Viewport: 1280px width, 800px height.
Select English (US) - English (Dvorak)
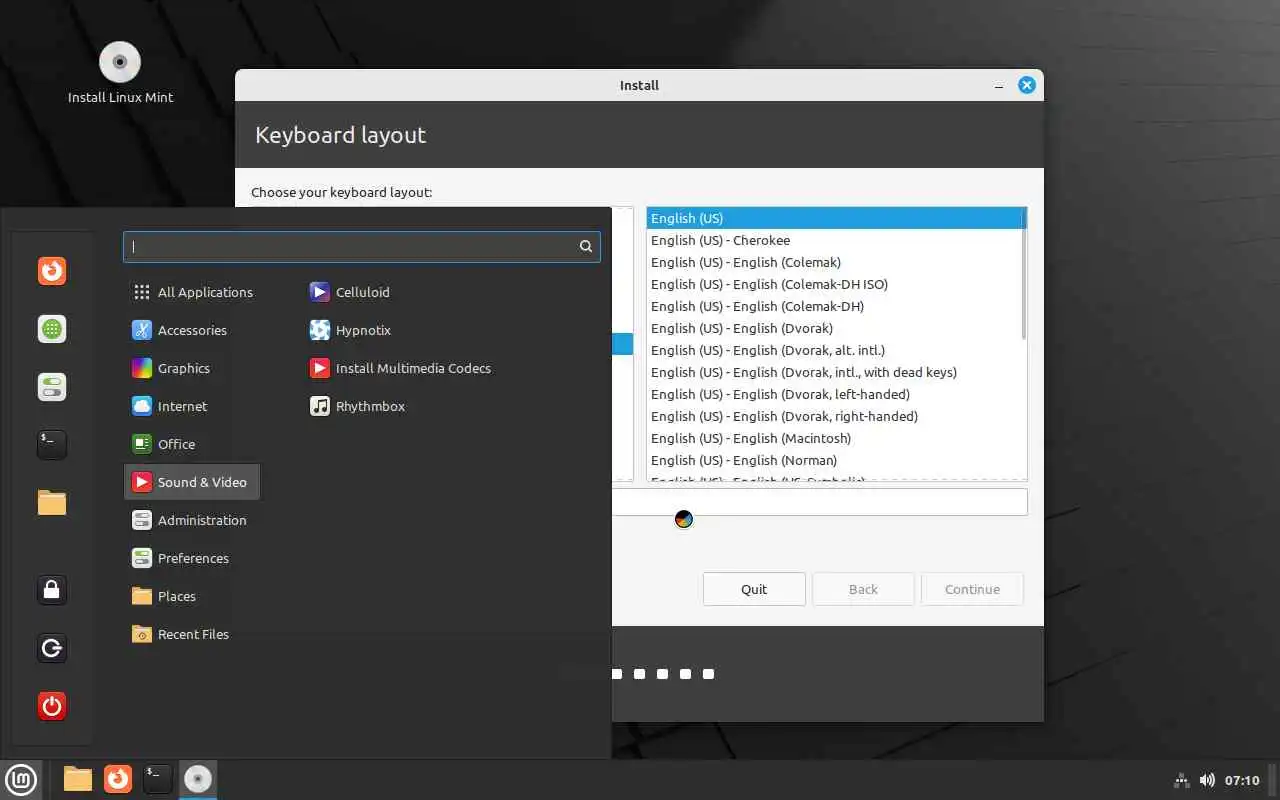click(x=836, y=328)
